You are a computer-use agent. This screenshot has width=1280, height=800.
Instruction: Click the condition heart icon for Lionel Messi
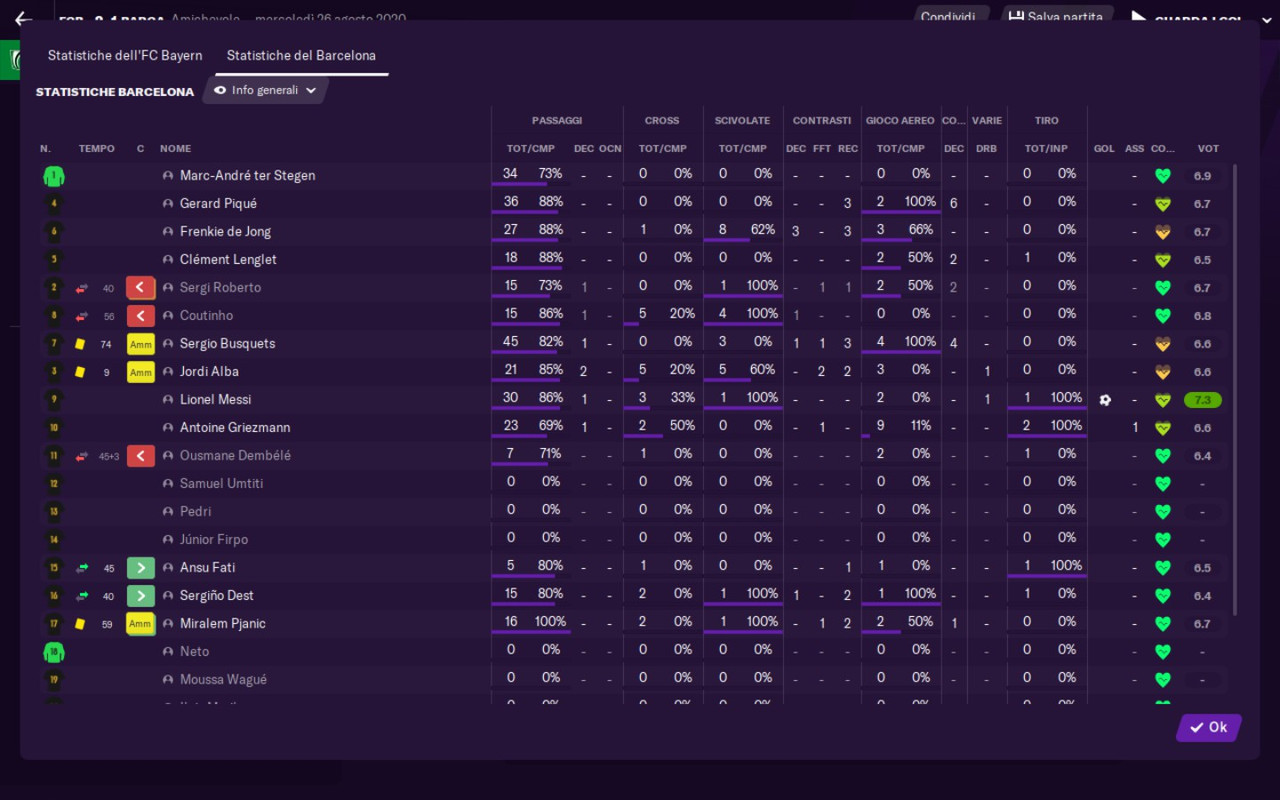1162,400
